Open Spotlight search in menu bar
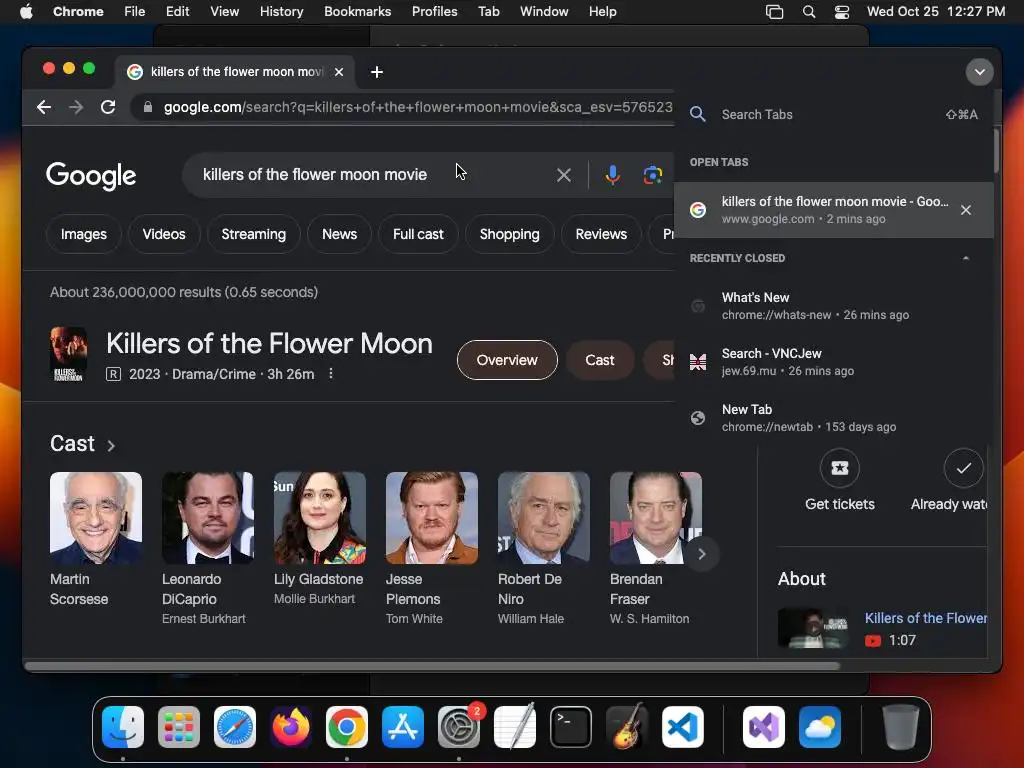Image resolution: width=1024 pixels, height=768 pixels. 808,12
